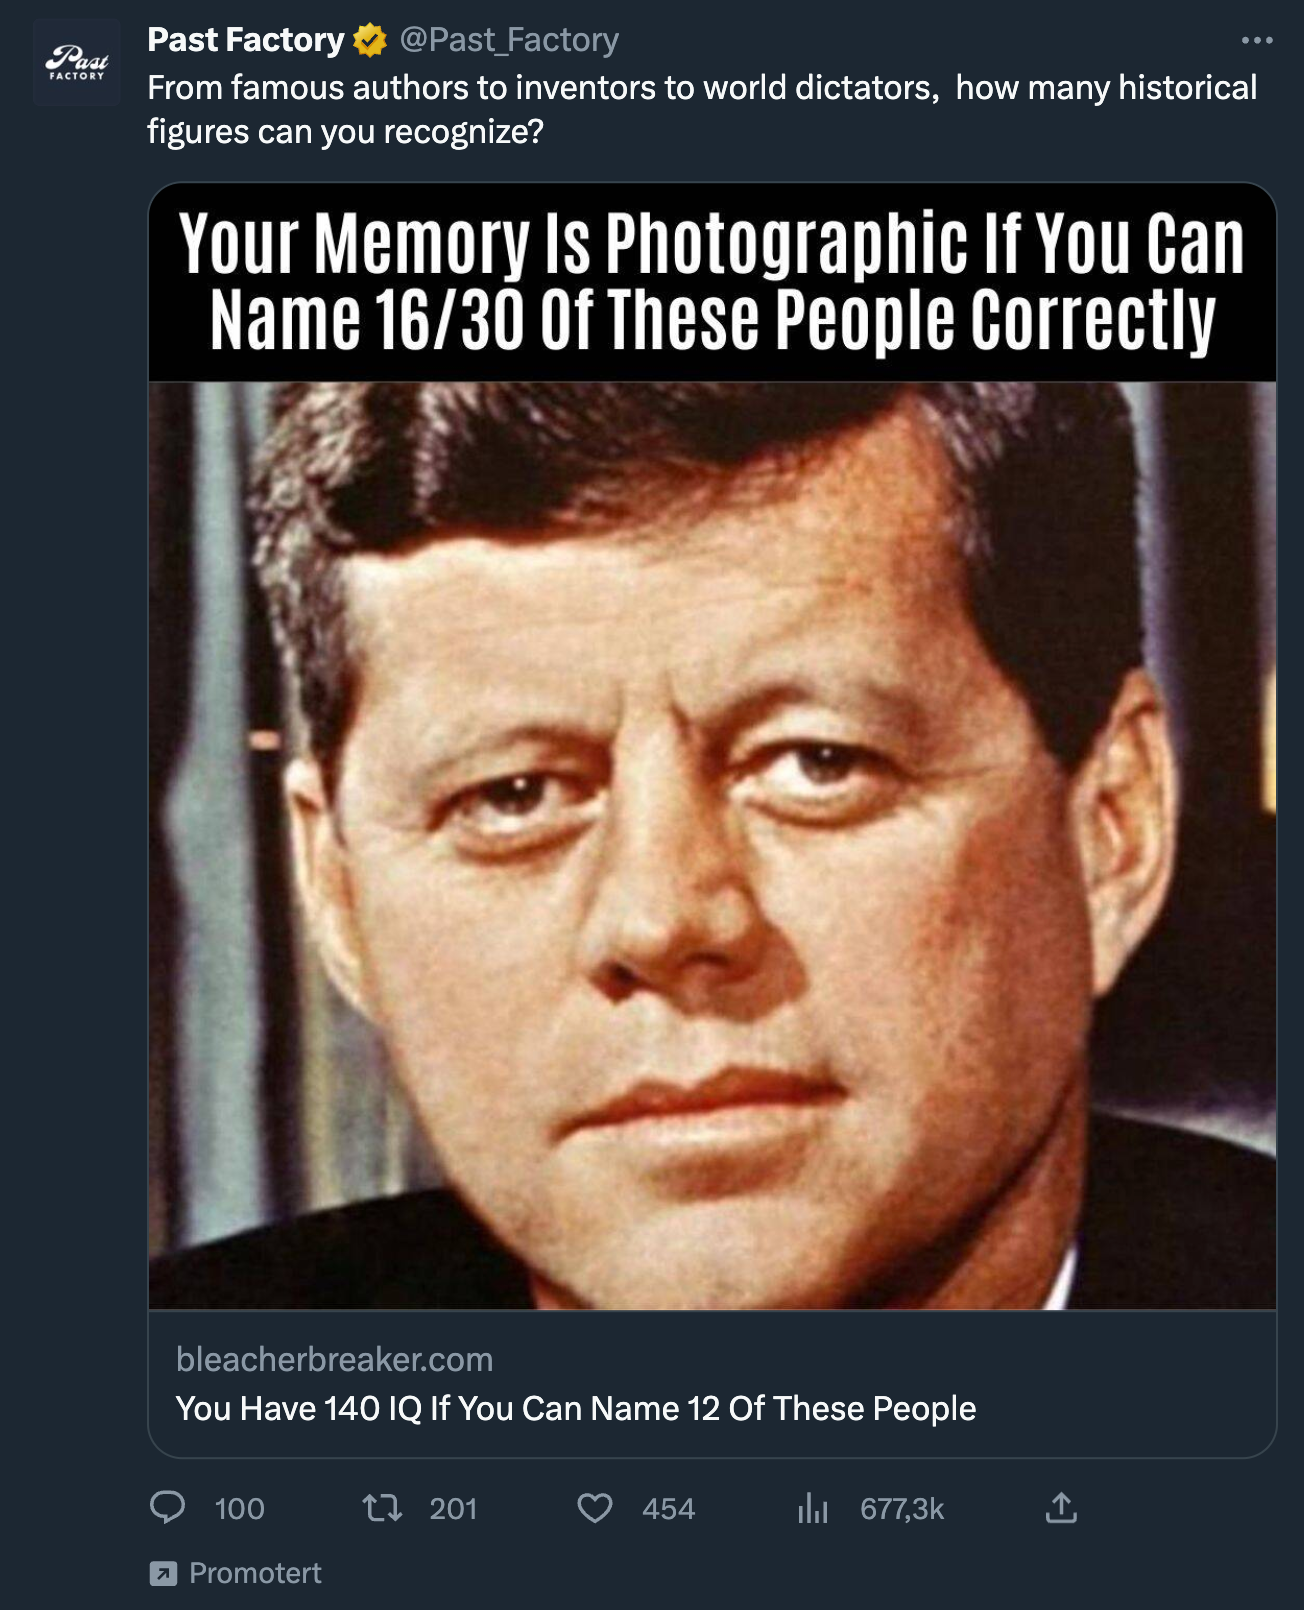This screenshot has height=1610, width=1304.
Task: Open the Past Factory display name
Action: (x=246, y=40)
